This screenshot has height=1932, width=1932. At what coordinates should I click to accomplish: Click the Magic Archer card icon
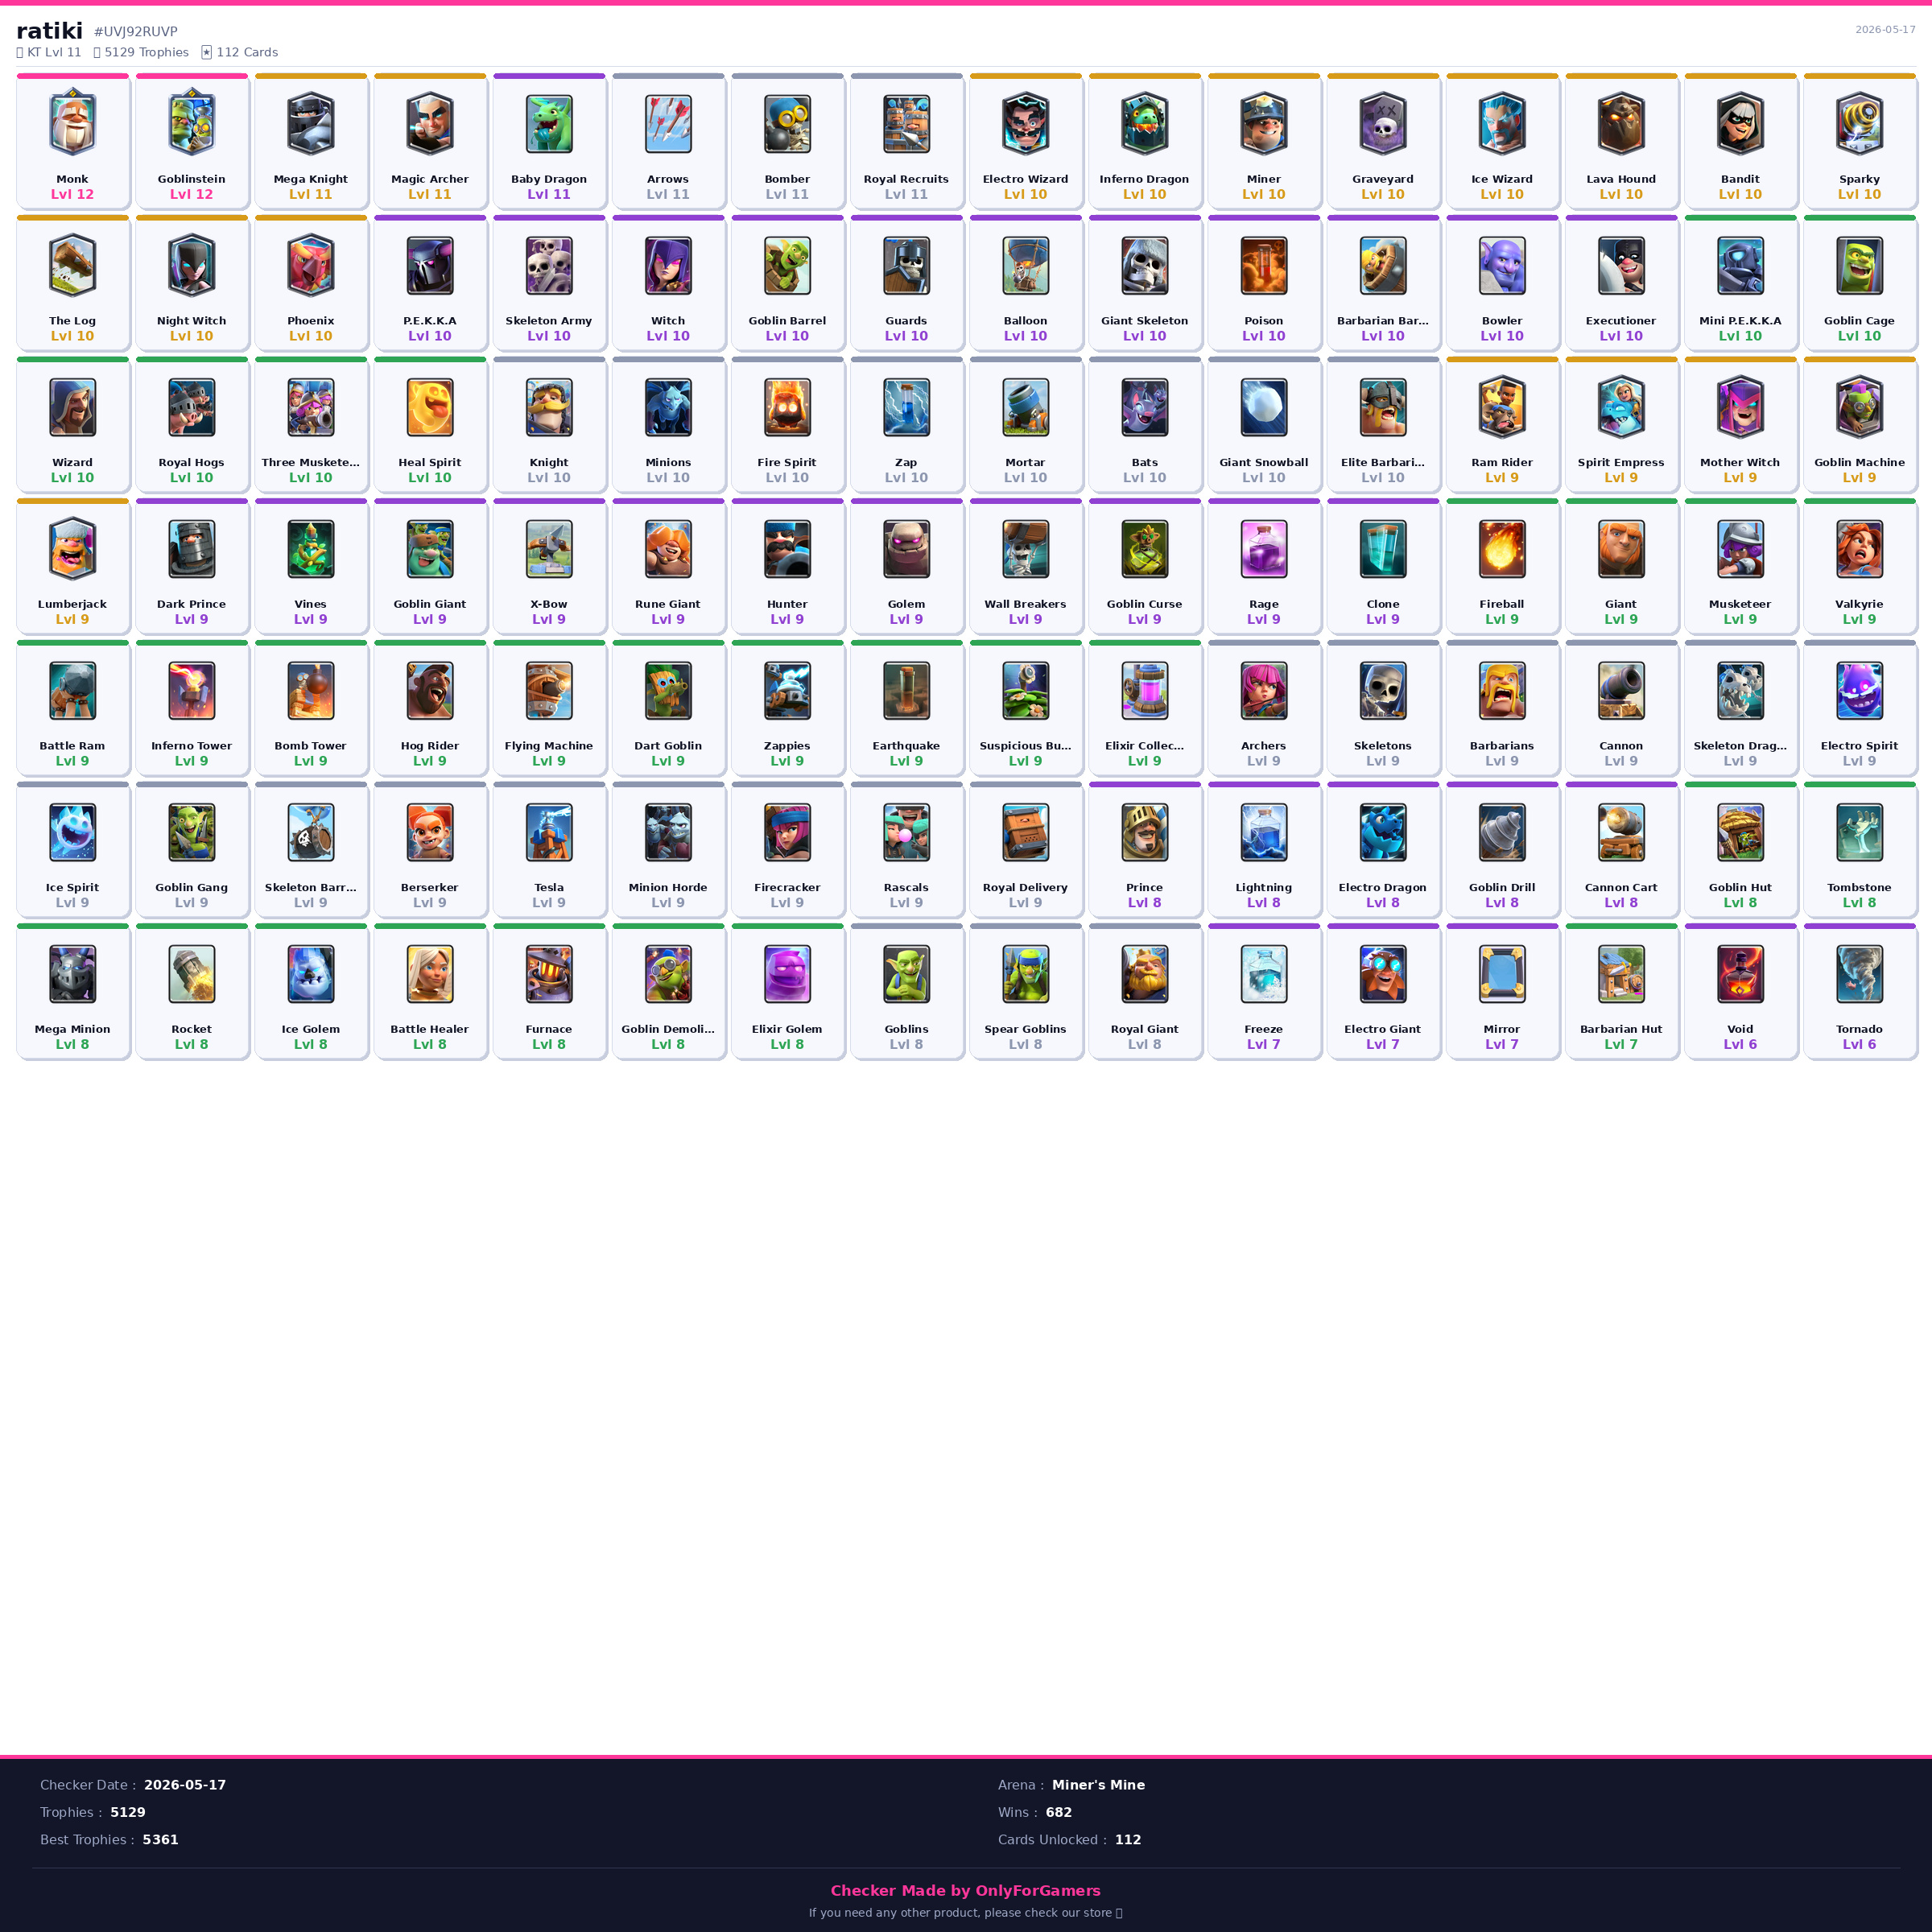click(430, 123)
